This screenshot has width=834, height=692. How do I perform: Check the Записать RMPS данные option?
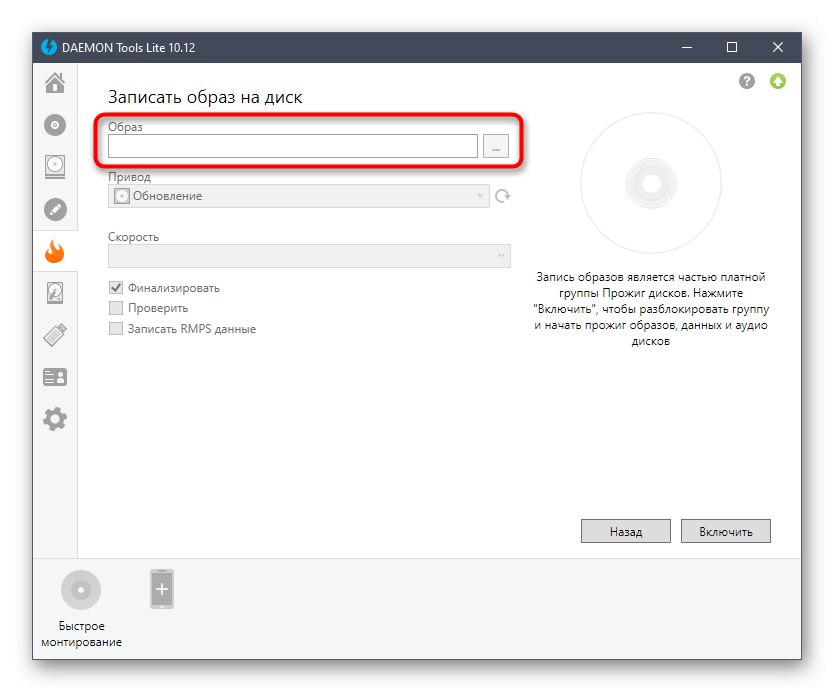(x=115, y=329)
